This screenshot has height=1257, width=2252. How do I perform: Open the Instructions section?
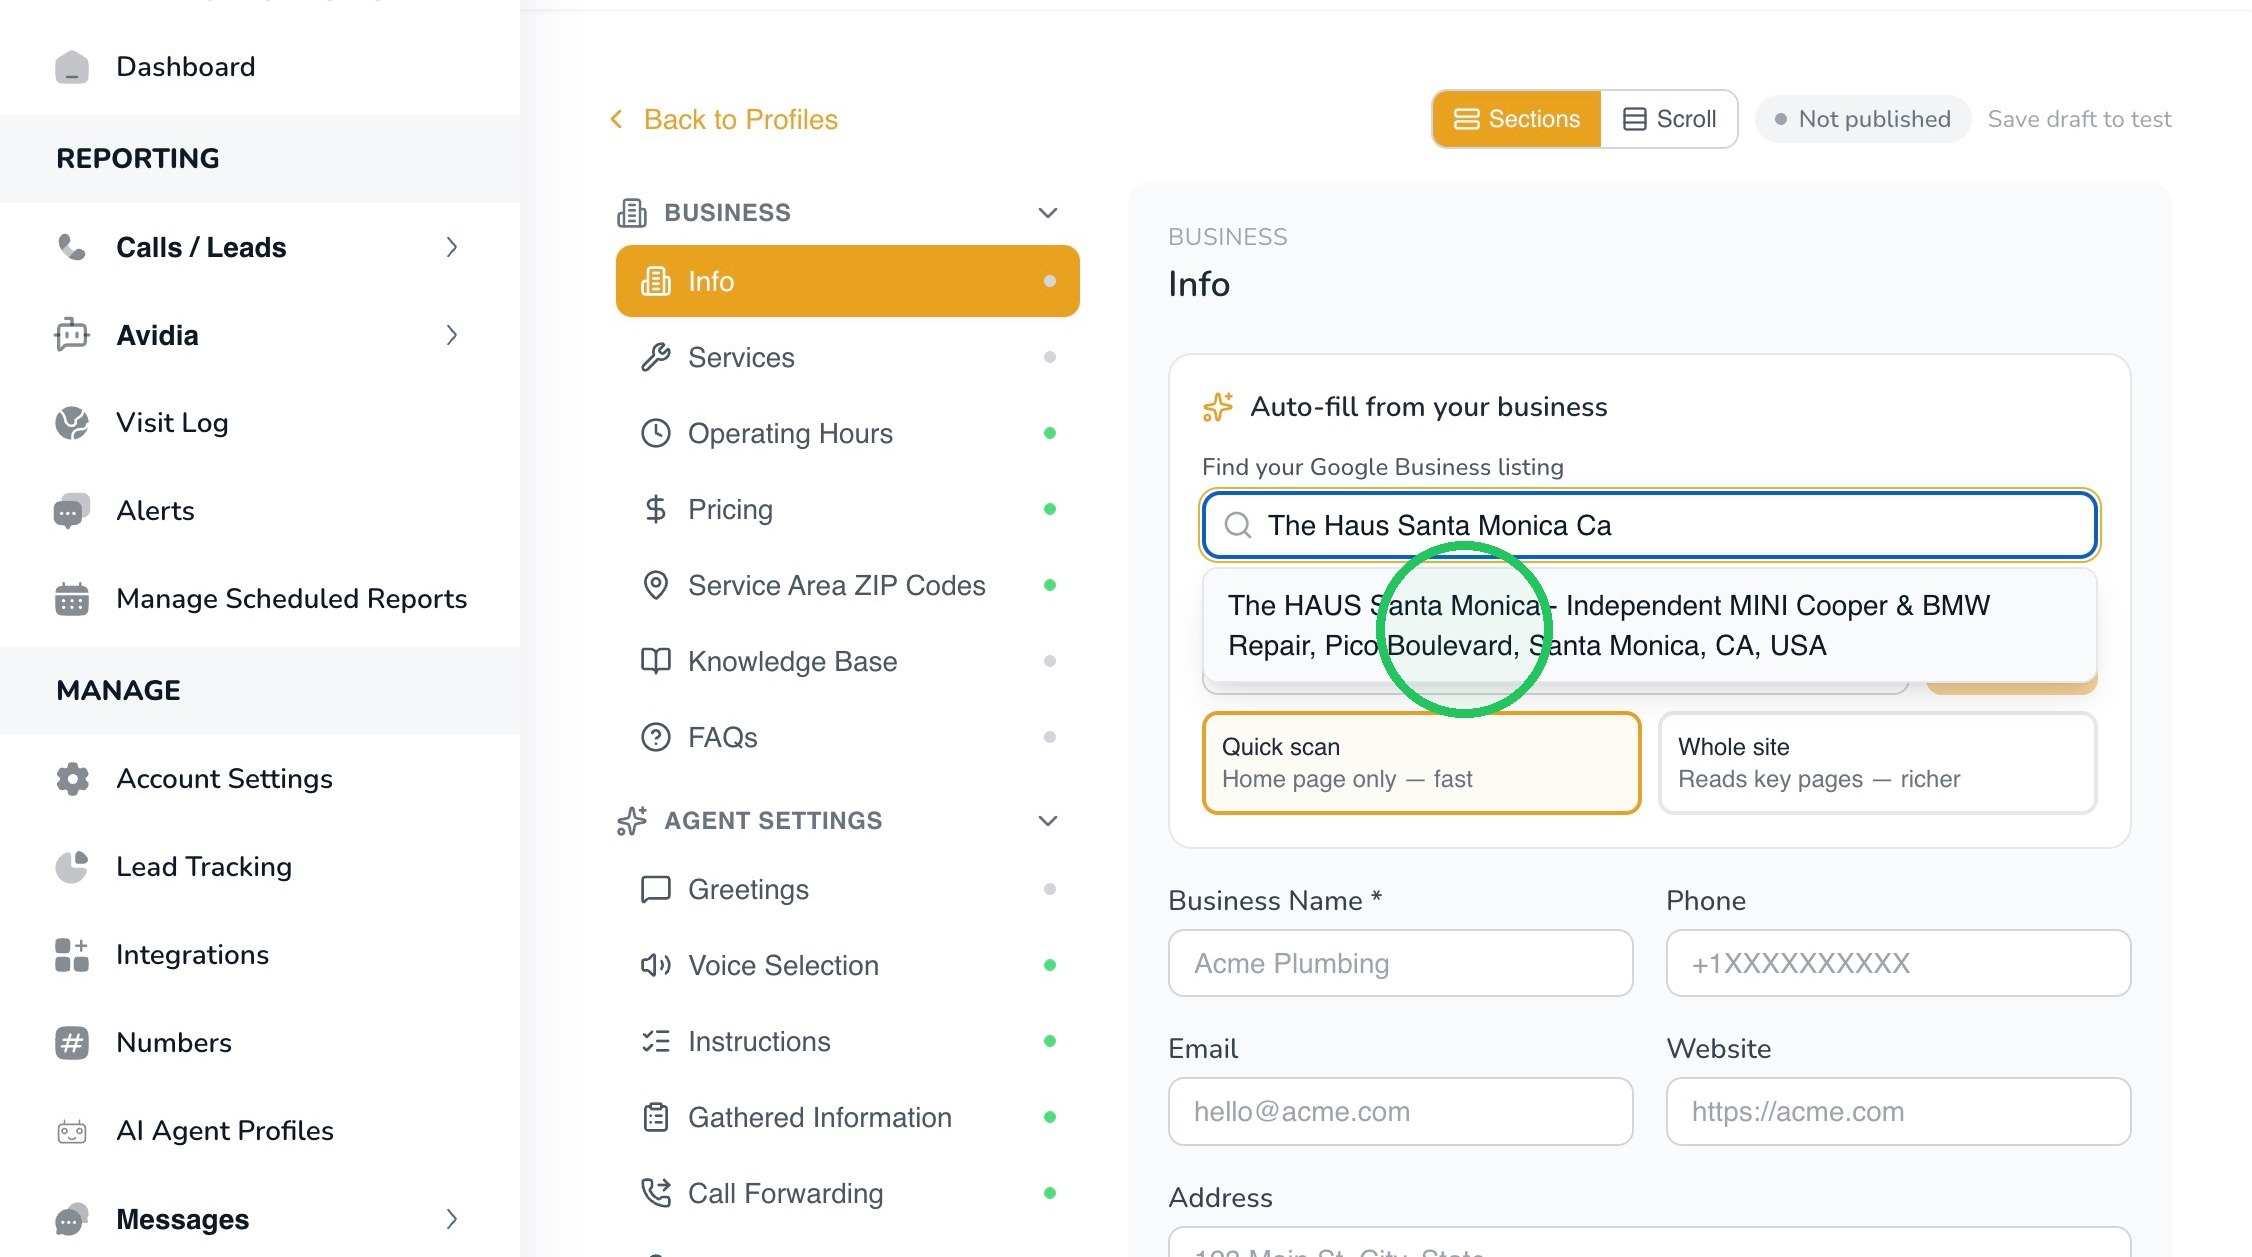coord(848,1041)
